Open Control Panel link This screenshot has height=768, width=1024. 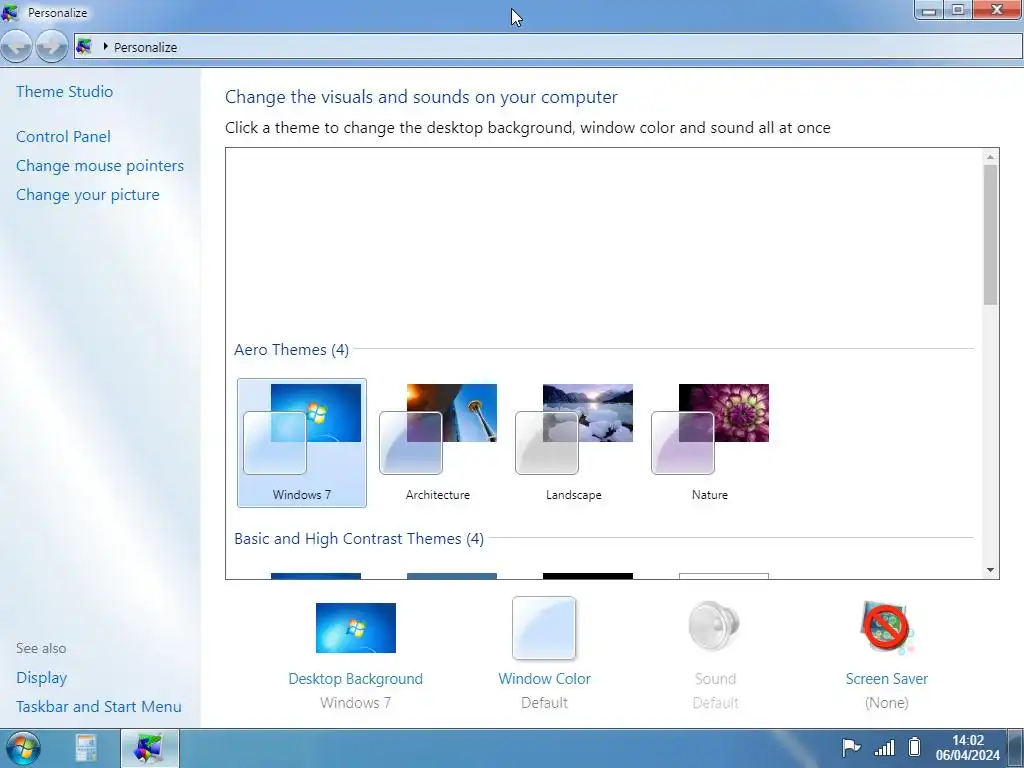(x=63, y=136)
